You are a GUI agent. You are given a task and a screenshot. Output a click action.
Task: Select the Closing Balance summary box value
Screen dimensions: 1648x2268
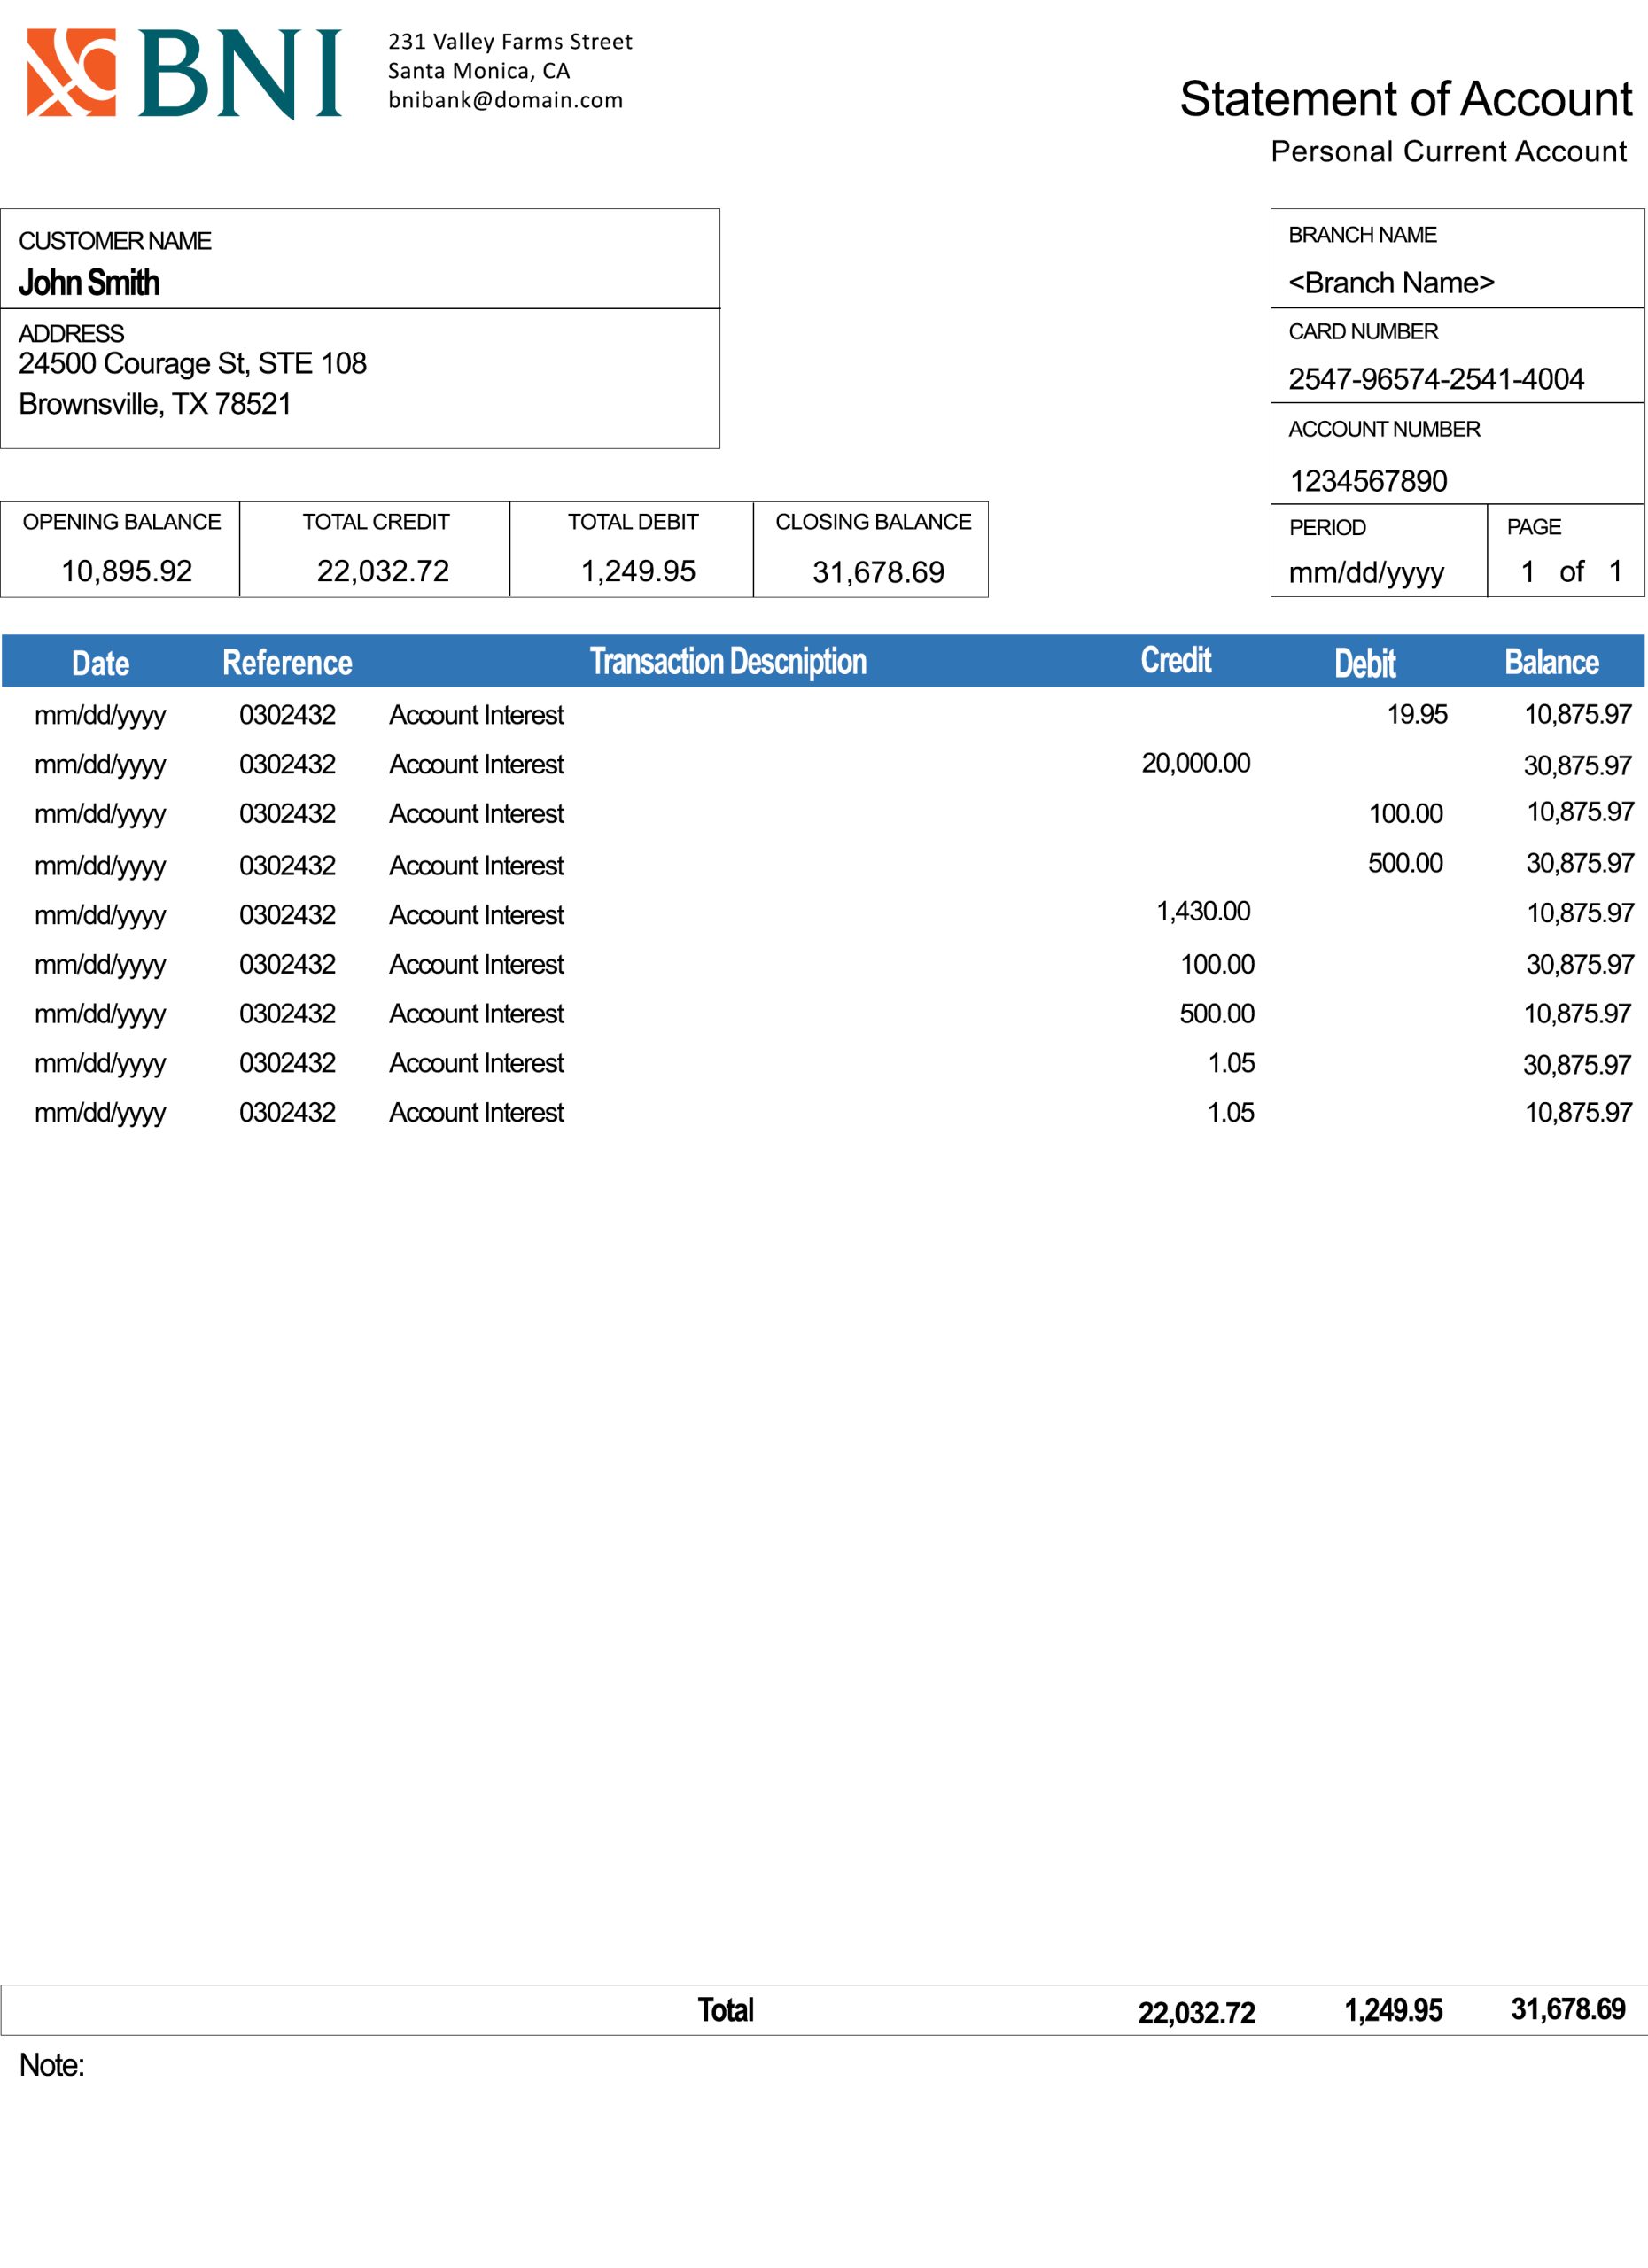coord(878,572)
